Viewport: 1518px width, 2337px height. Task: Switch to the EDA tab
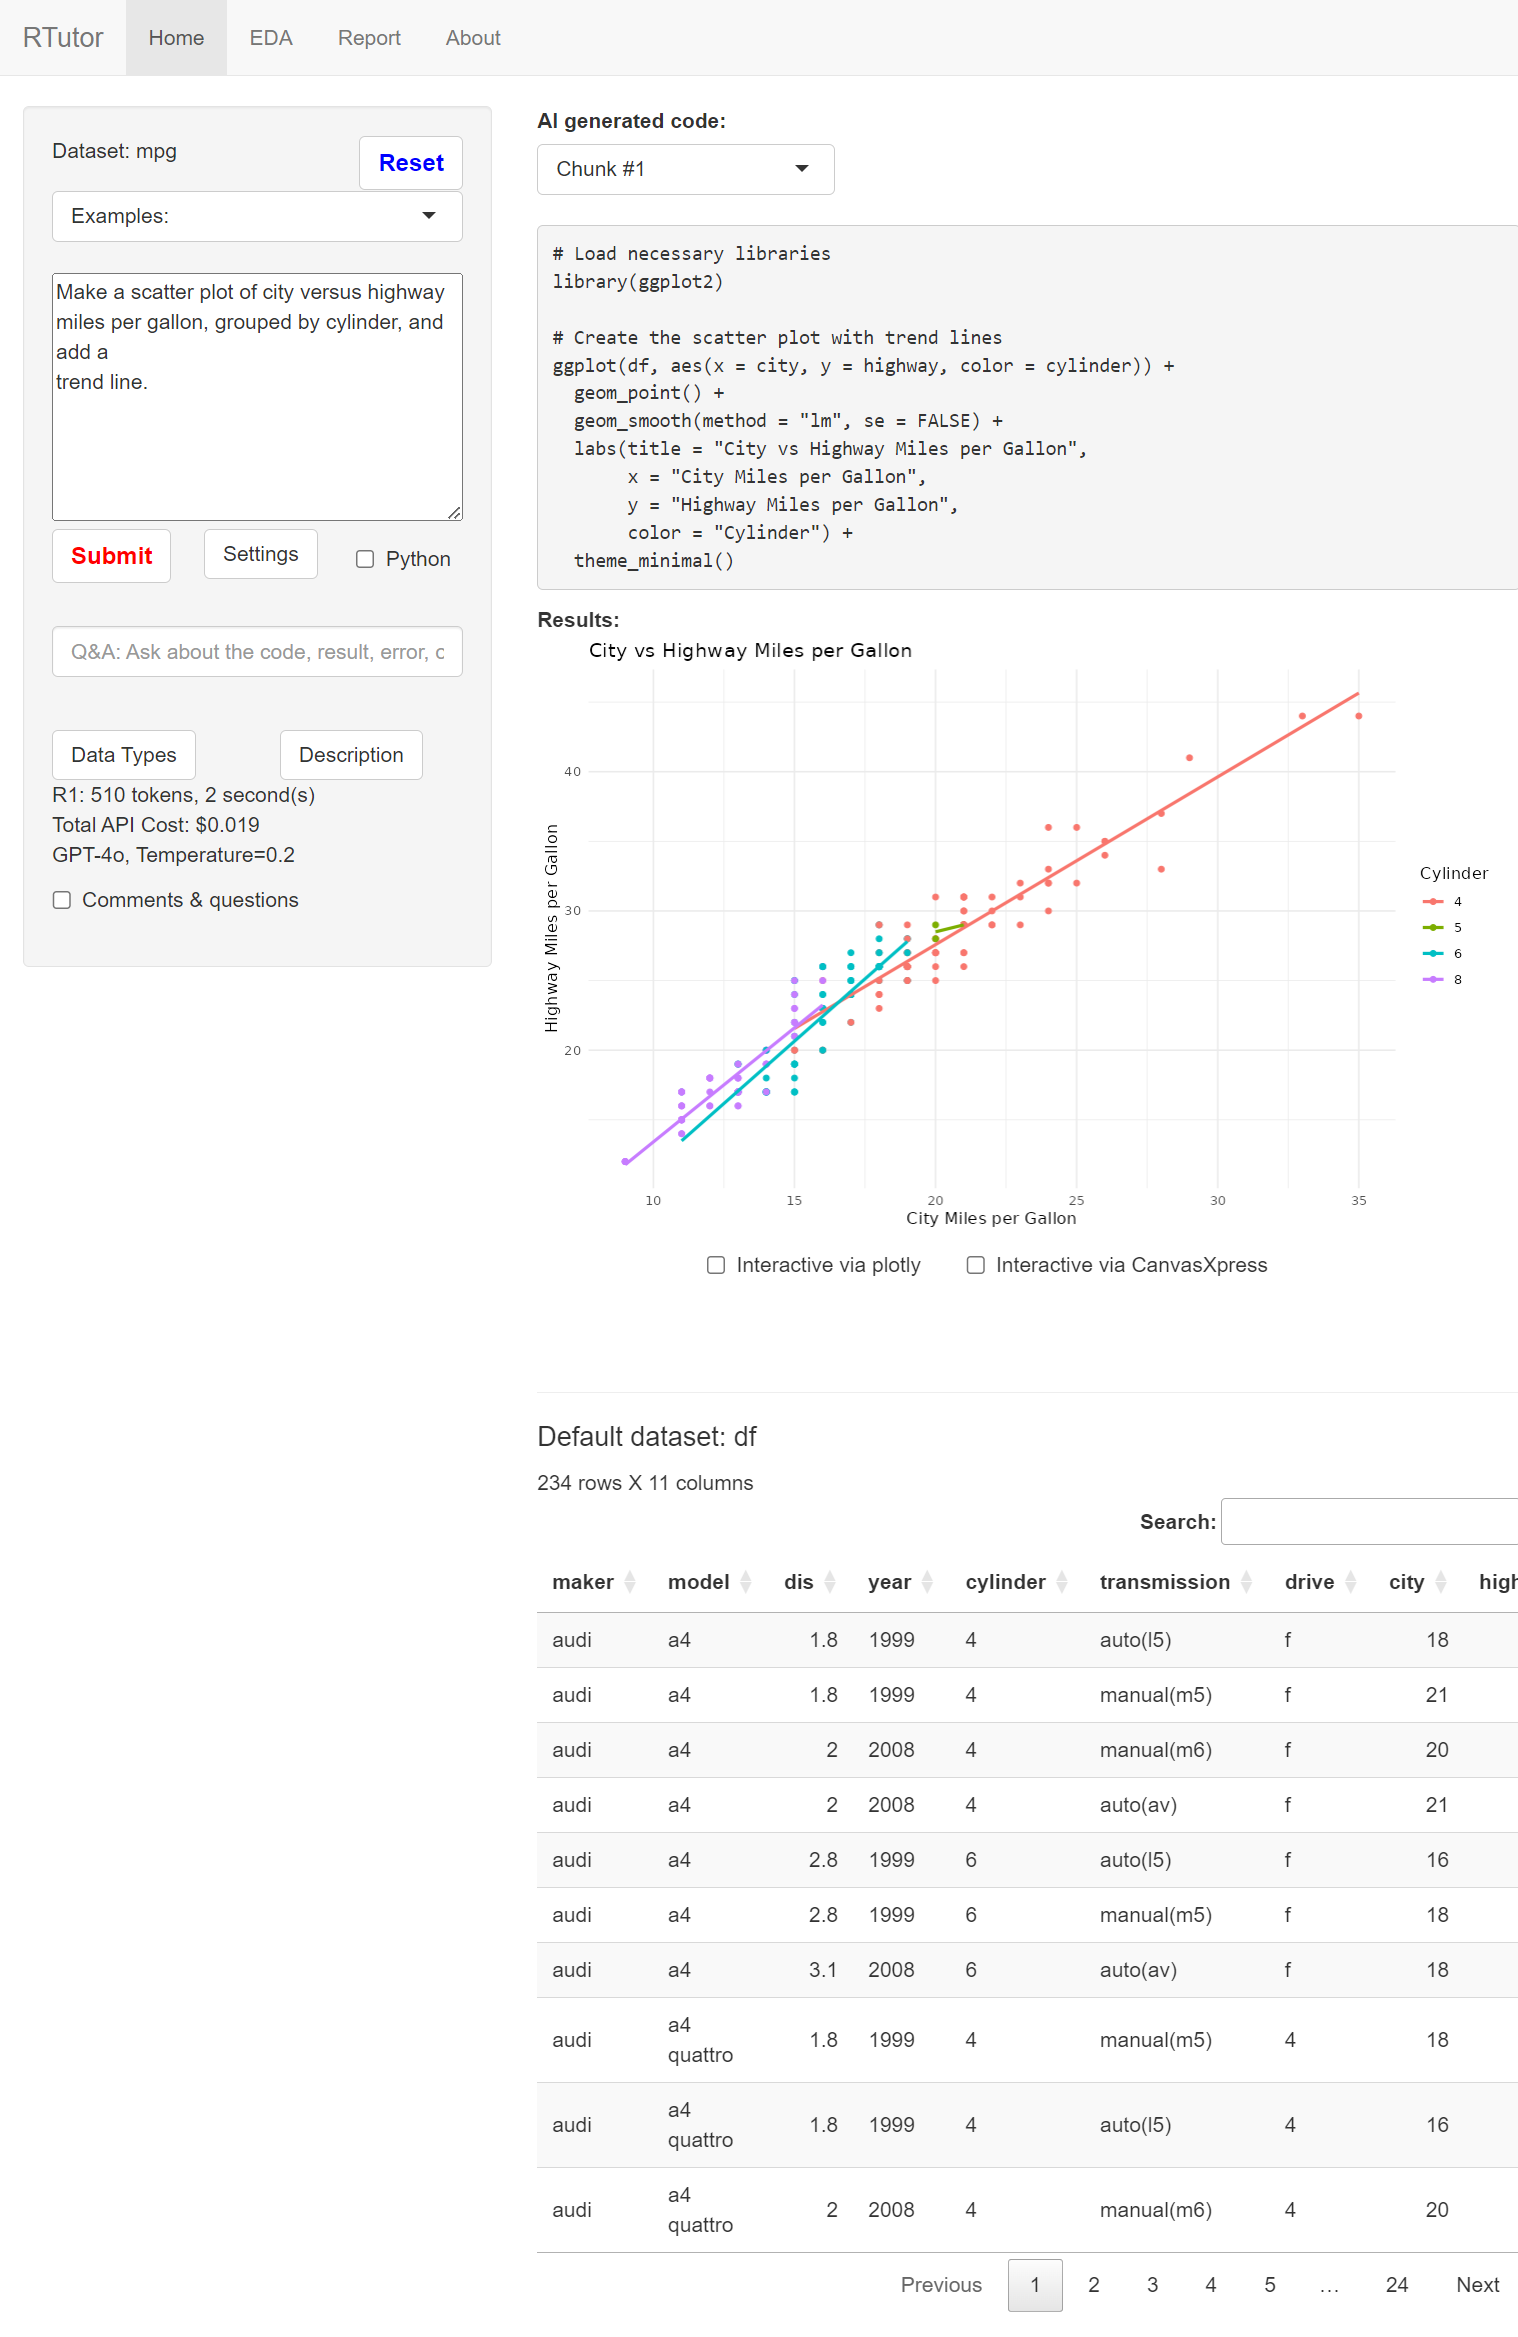pyautogui.click(x=271, y=38)
